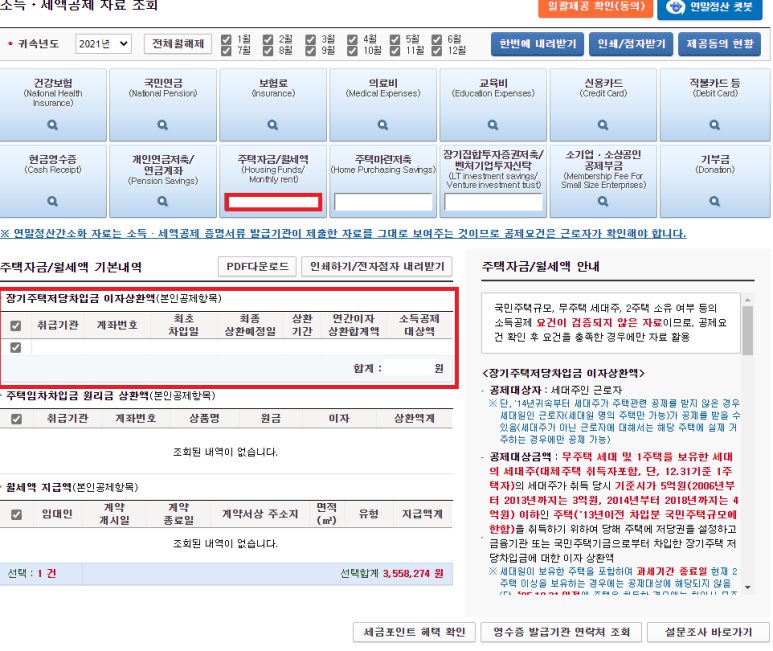Click the 설문조사 바로가기 button
This screenshot has height=651, width=773.
(x=708, y=632)
